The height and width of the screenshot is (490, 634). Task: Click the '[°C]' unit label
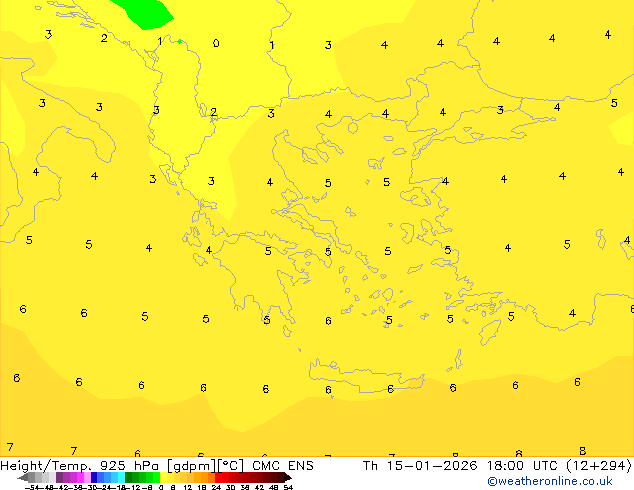pyautogui.click(x=231, y=466)
